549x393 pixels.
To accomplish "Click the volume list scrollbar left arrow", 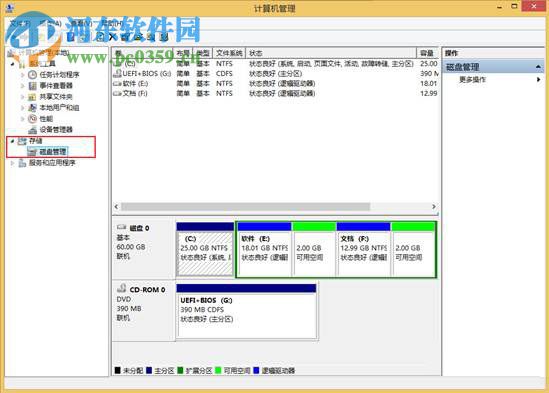I will (x=117, y=207).
